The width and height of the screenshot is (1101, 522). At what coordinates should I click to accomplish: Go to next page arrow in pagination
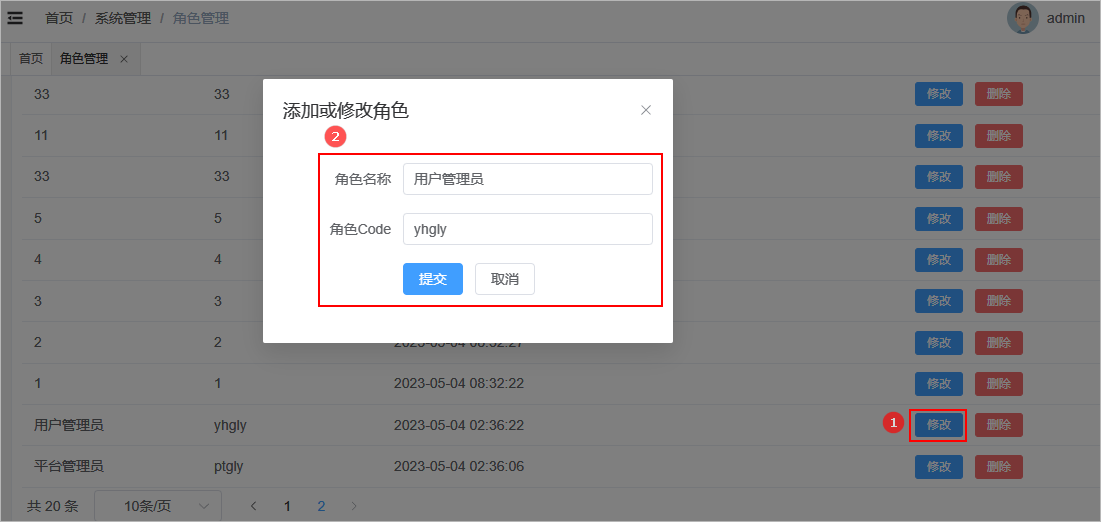pos(354,506)
